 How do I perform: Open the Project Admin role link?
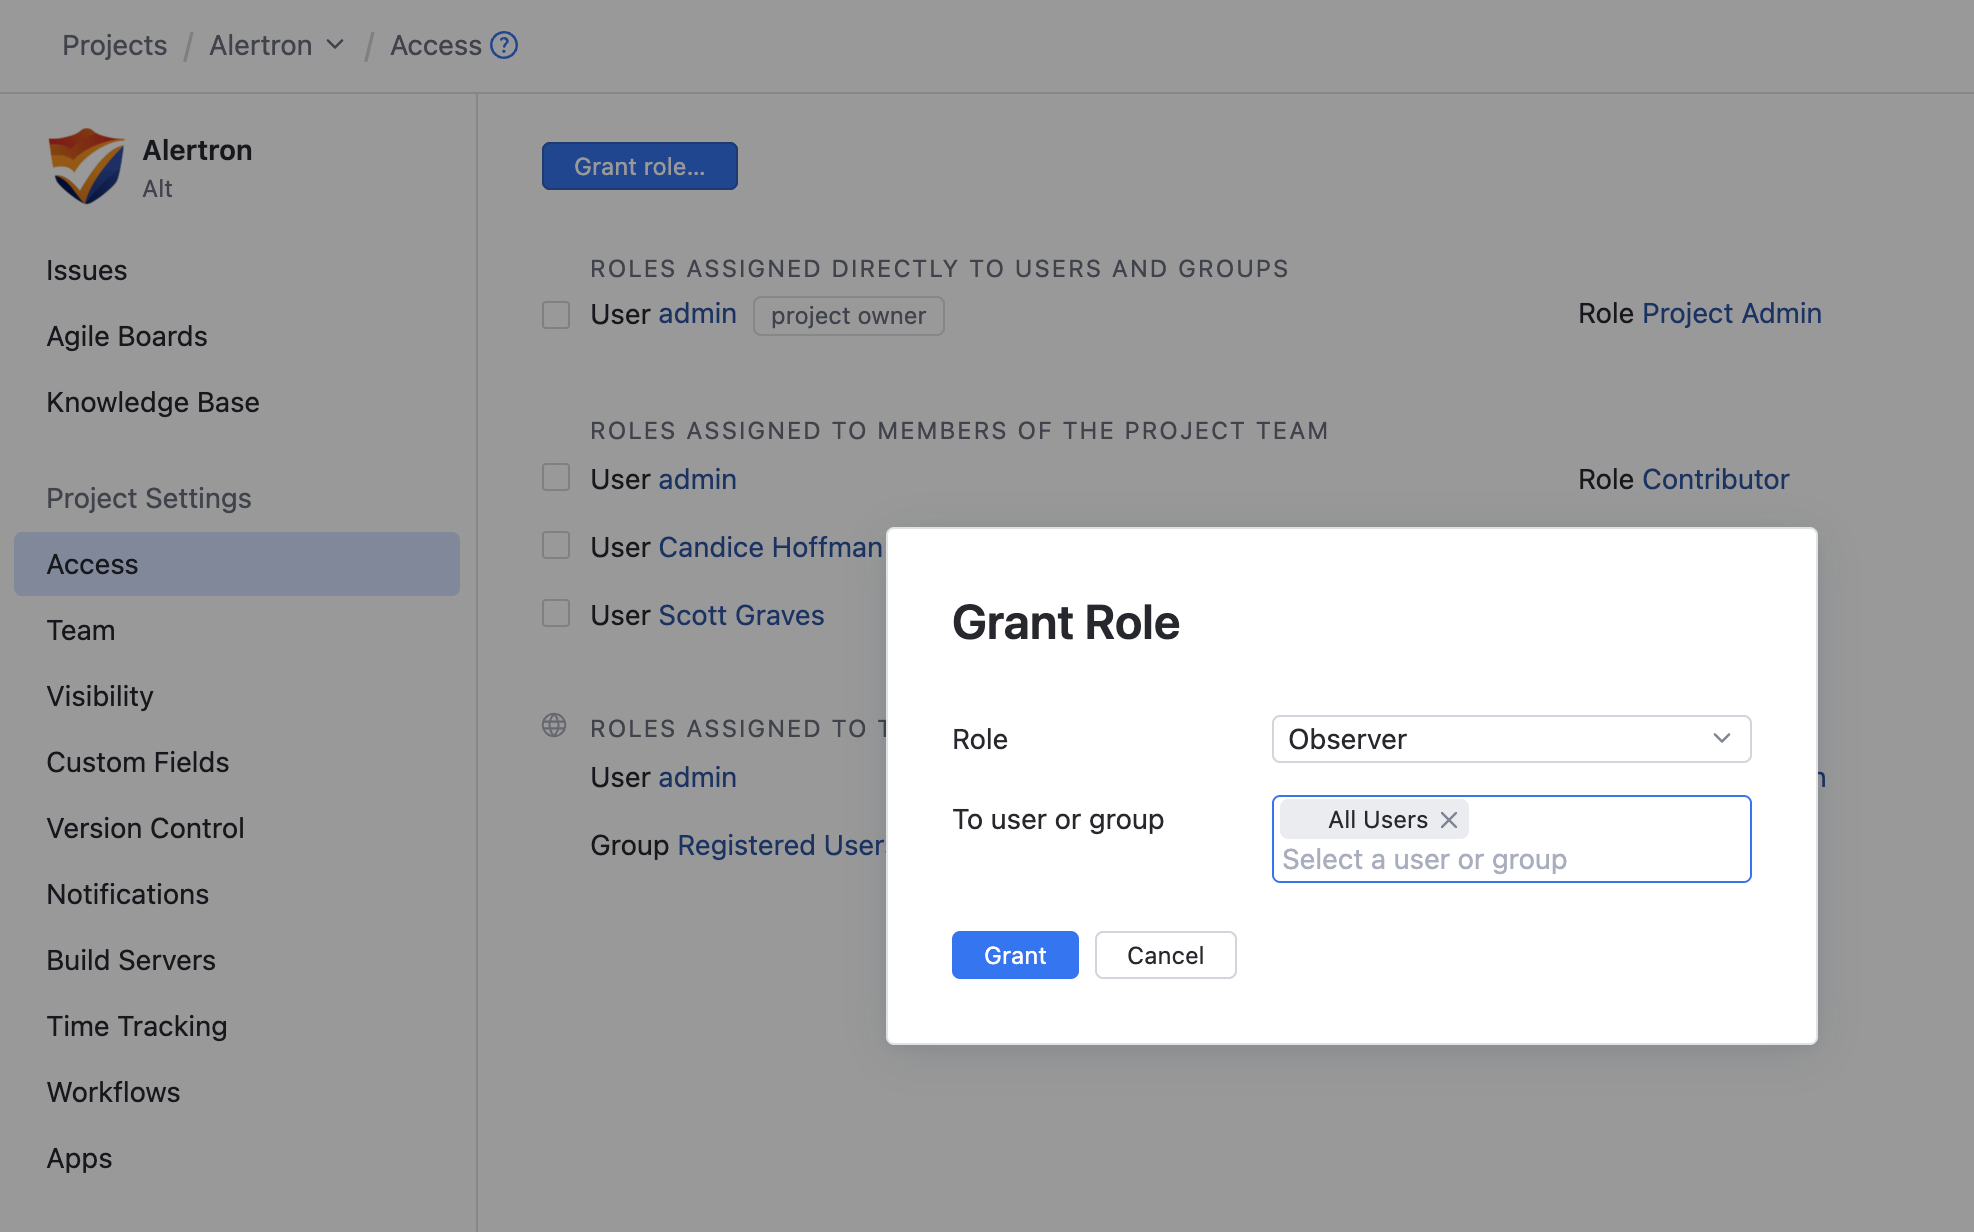[1731, 314]
